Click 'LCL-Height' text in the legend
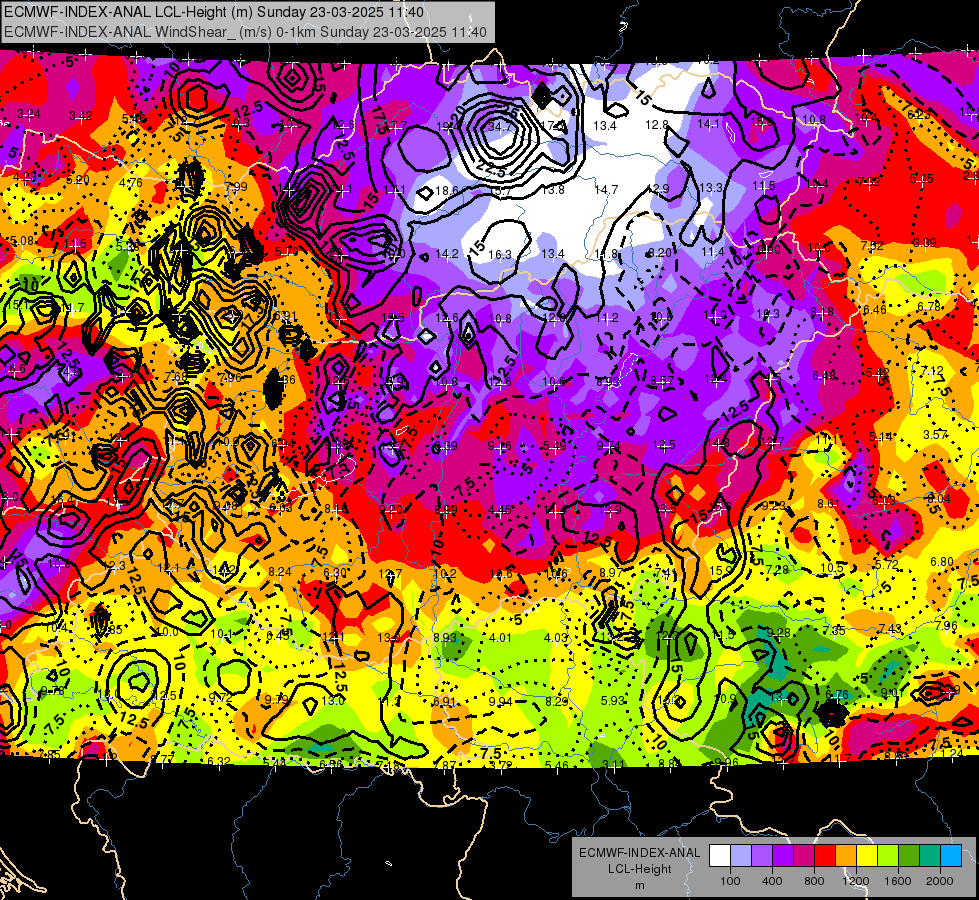This screenshot has width=979, height=900. (x=639, y=869)
